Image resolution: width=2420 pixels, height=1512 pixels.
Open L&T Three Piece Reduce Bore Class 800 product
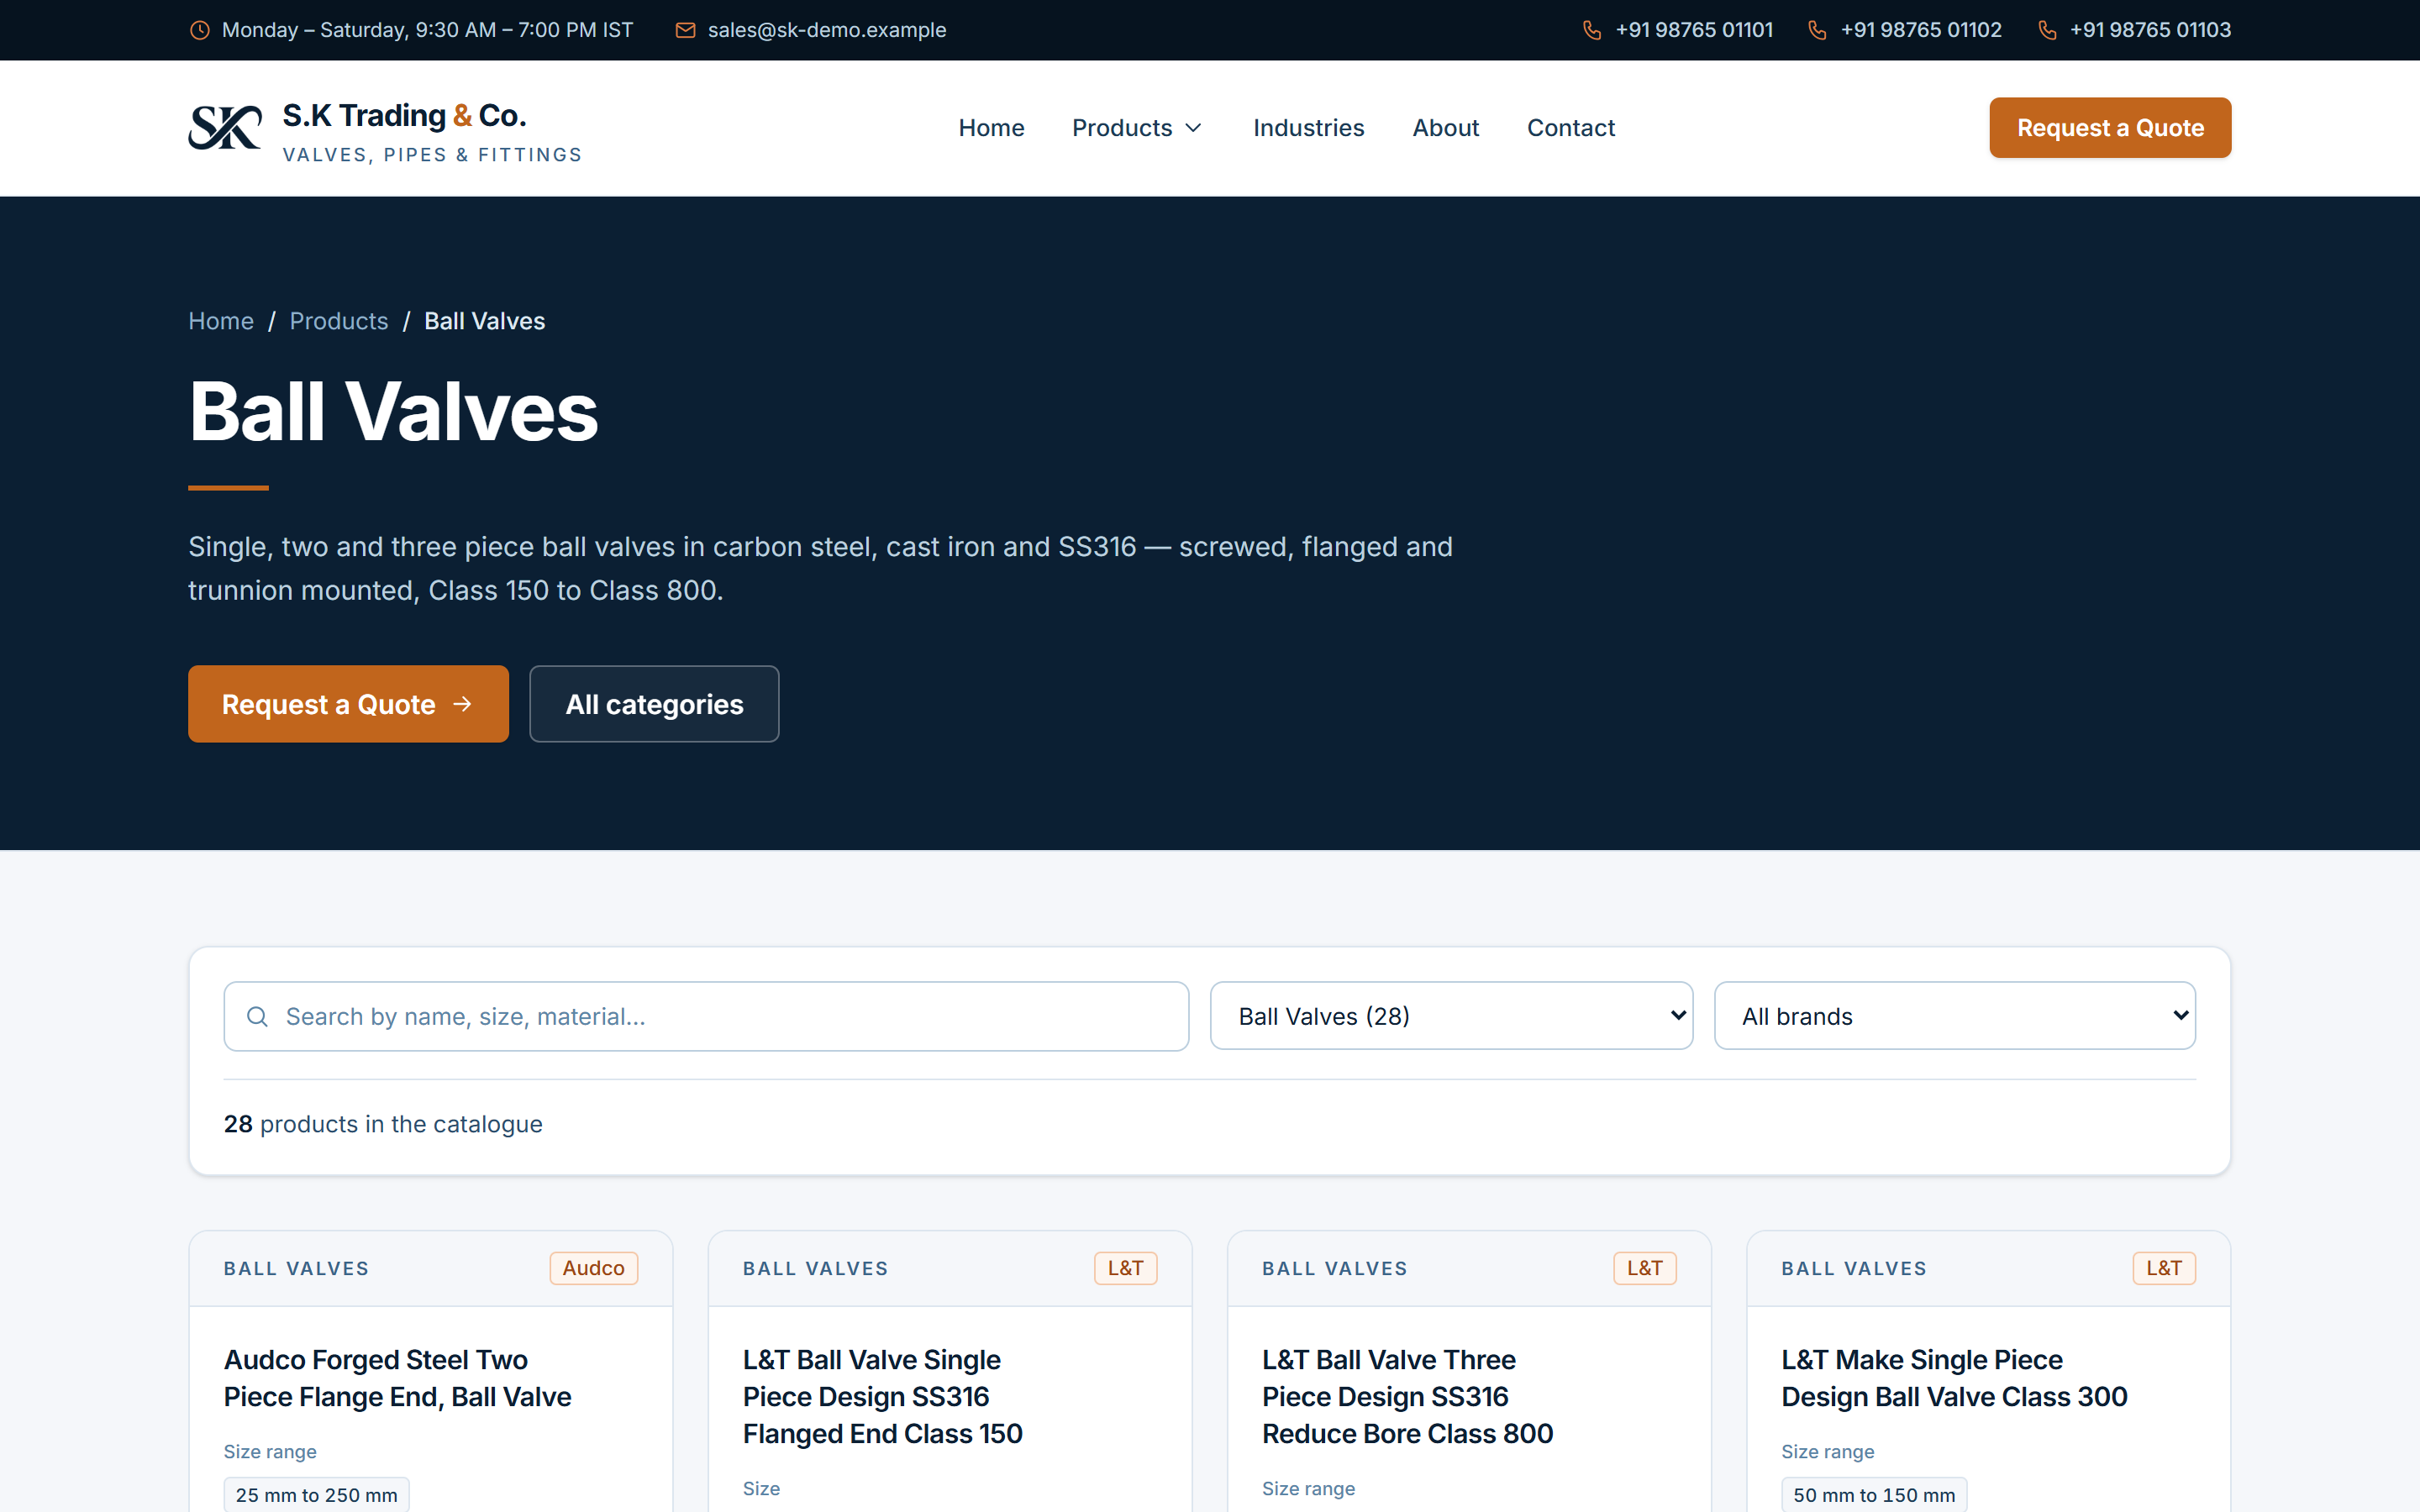pos(1407,1396)
